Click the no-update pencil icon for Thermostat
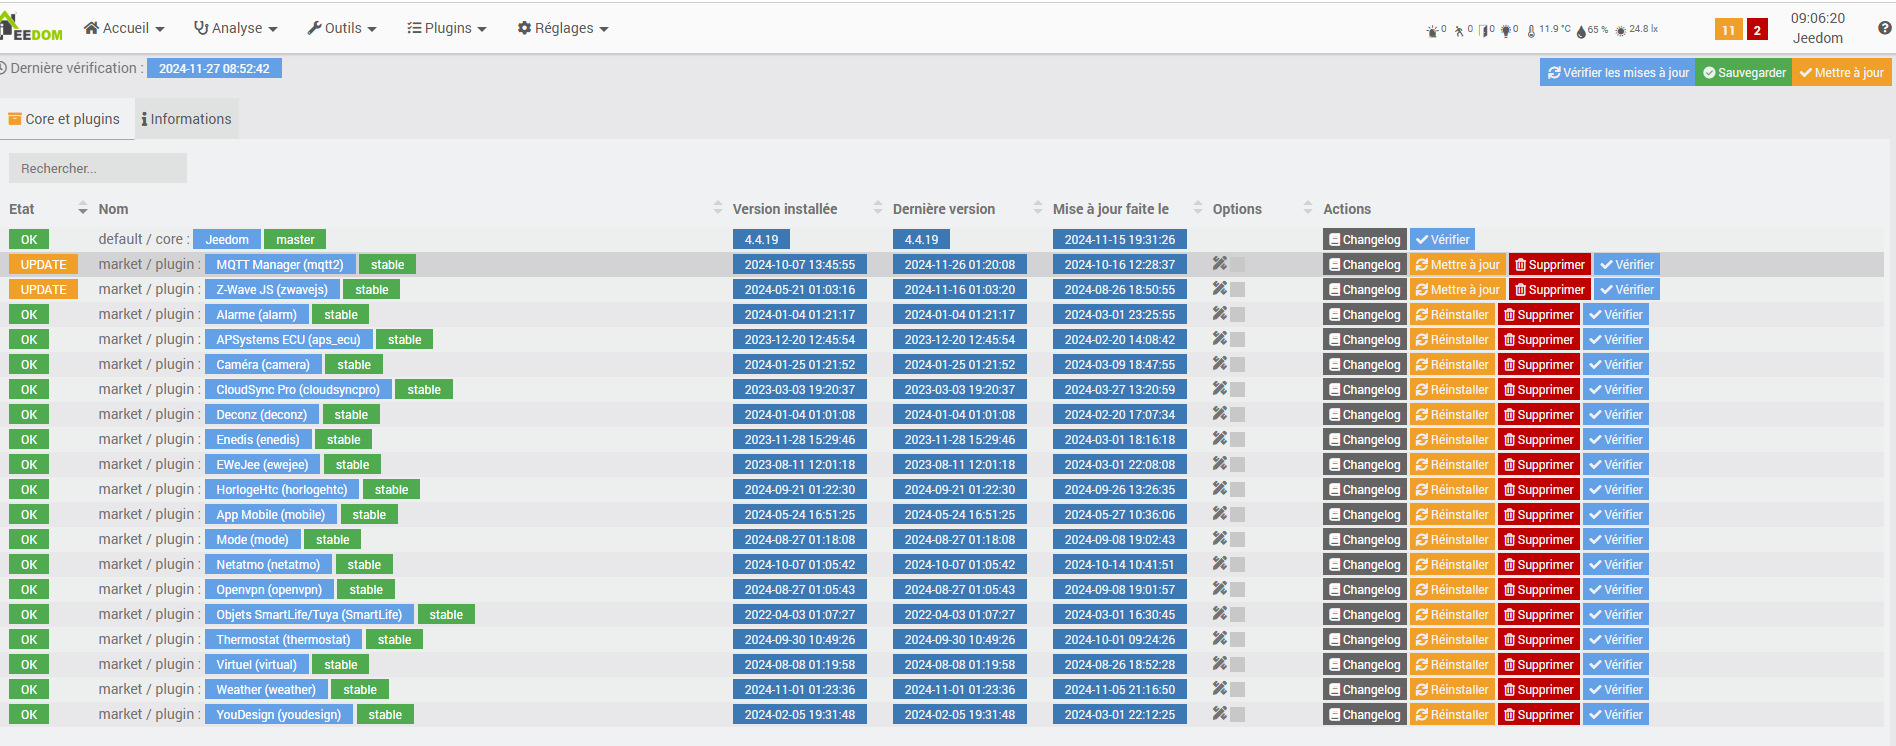This screenshot has width=1896, height=746. click(1219, 639)
